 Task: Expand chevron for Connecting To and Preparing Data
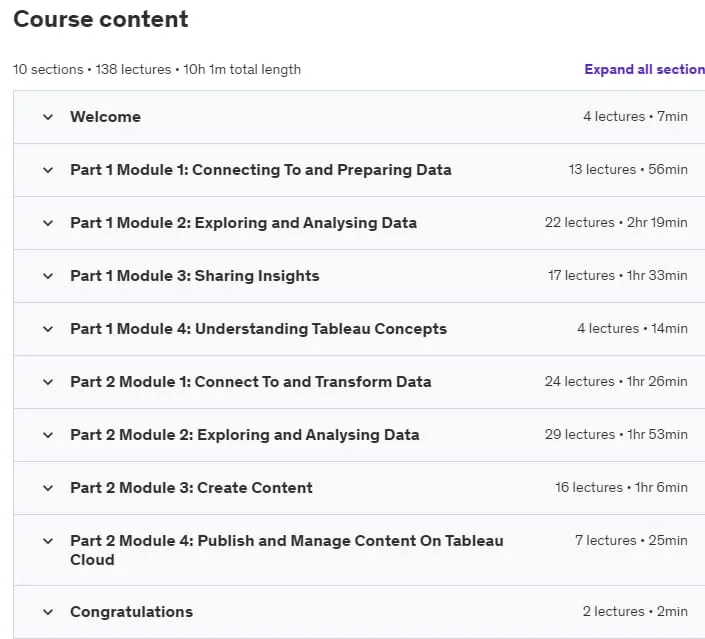point(48,170)
